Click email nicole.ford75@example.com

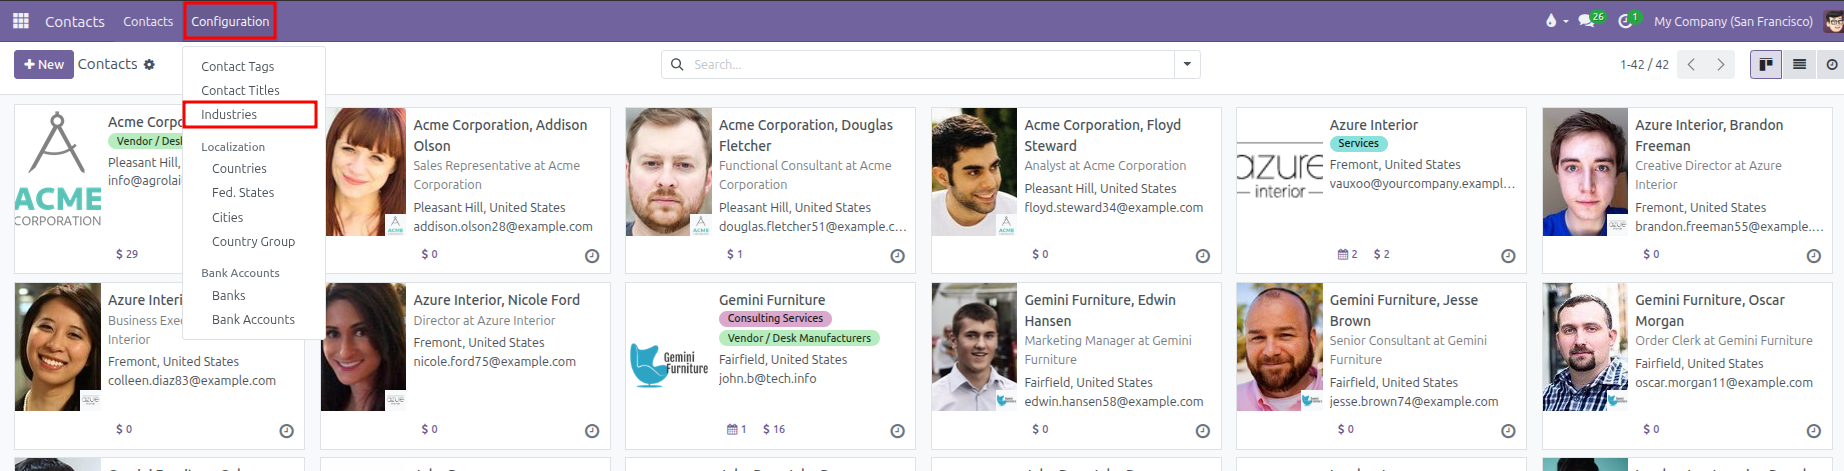494,361
